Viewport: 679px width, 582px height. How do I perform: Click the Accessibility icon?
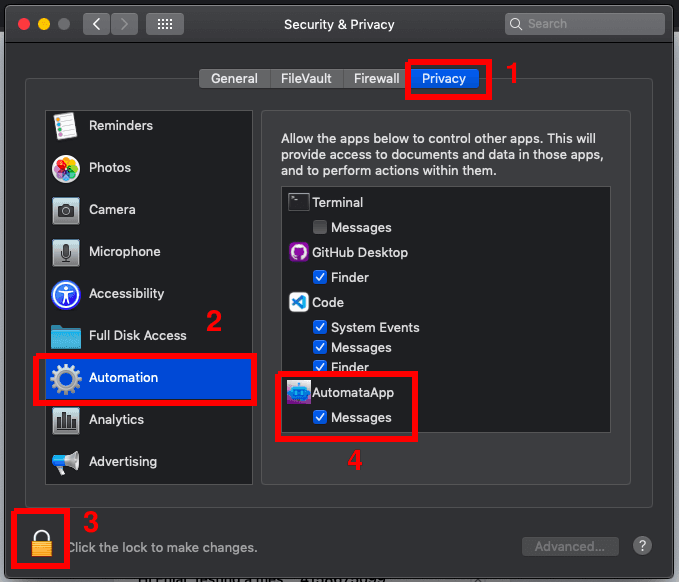coord(66,294)
